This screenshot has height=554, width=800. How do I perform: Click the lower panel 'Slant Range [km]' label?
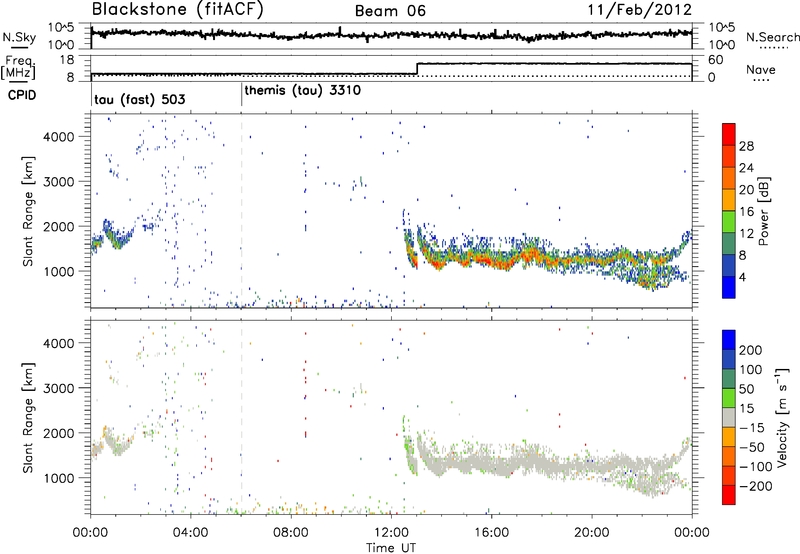(x=28, y=417)
